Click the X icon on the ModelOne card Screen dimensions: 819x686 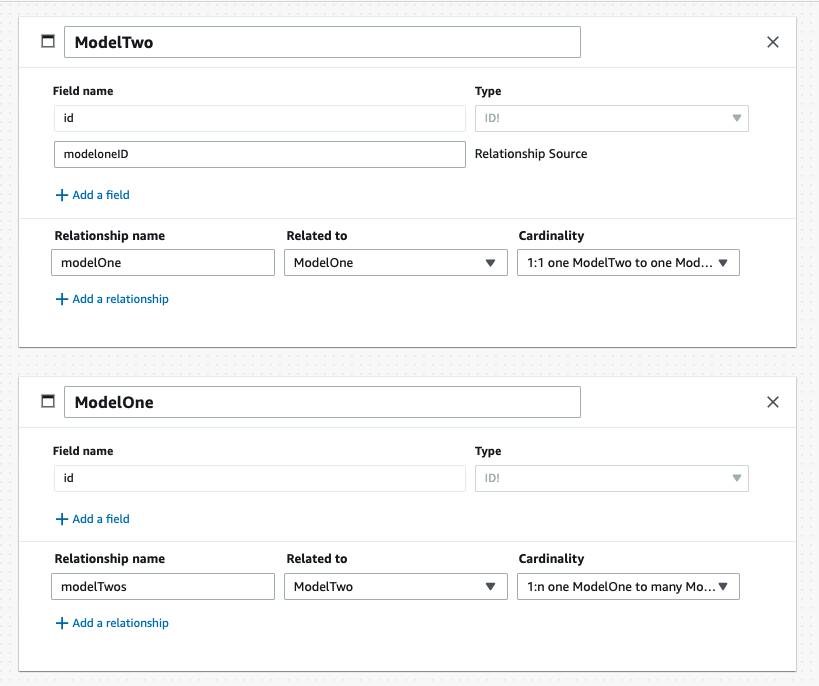(772, 402)
